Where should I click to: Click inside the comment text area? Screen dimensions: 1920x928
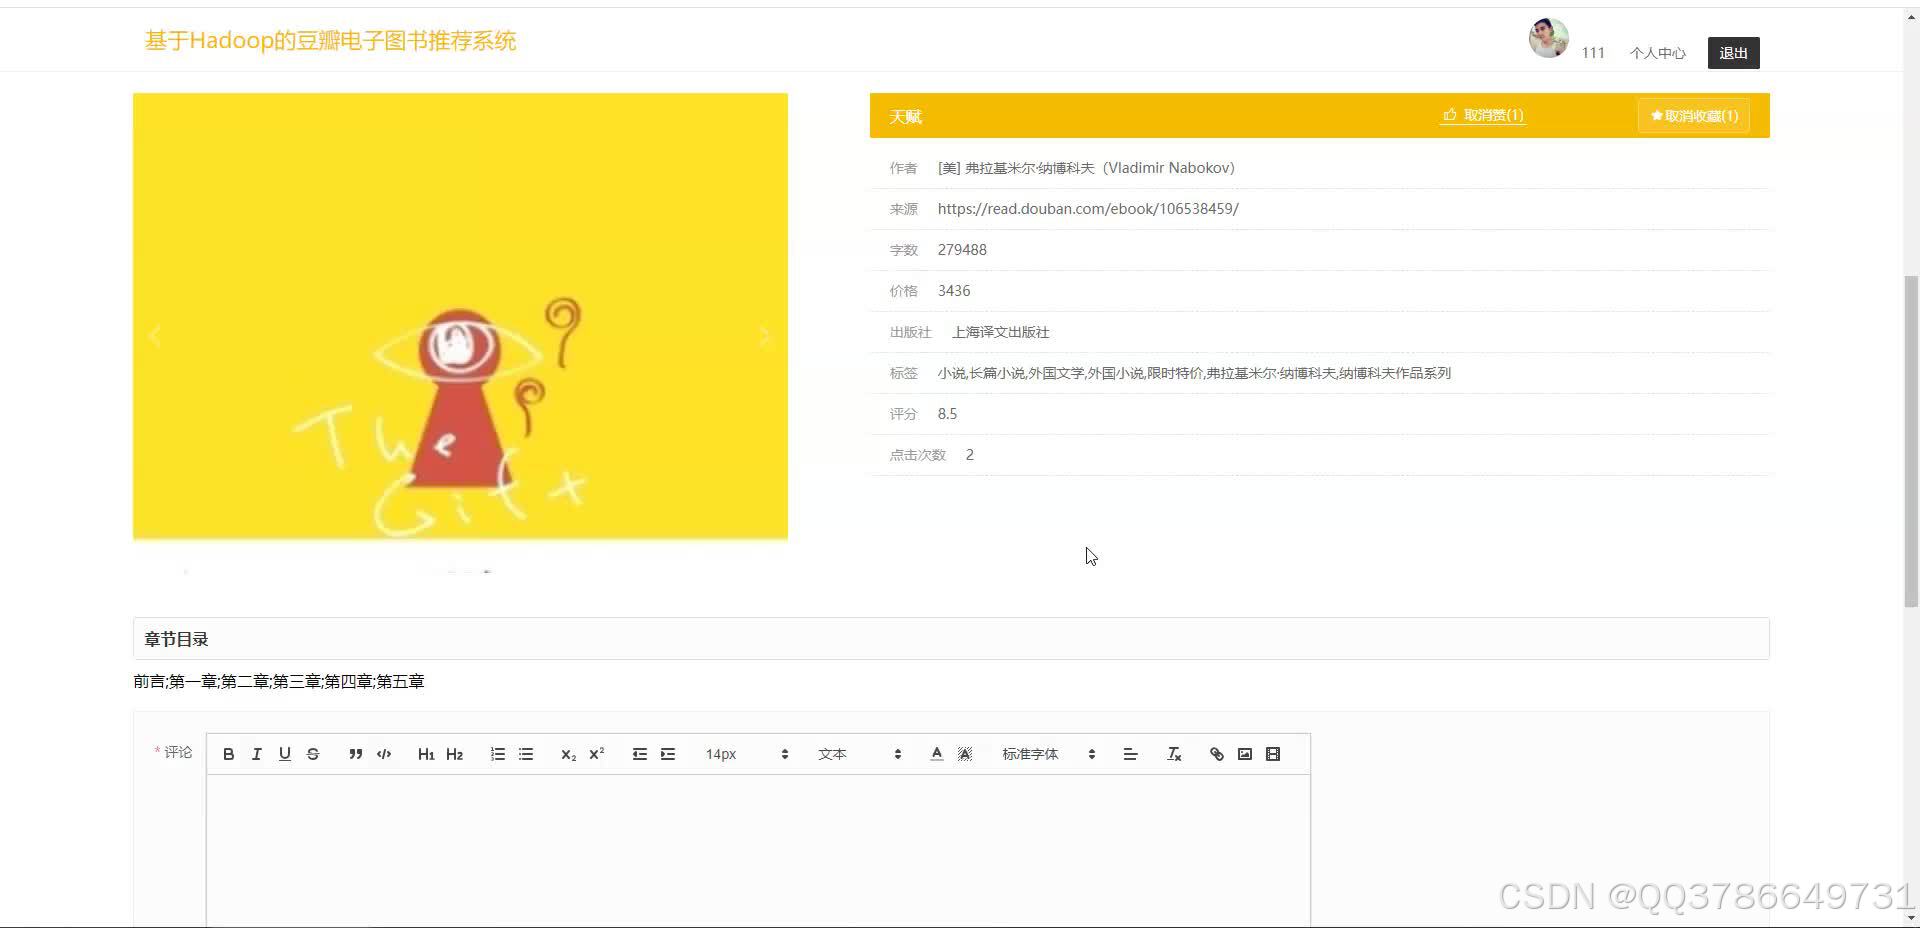[x=758, y=850]
